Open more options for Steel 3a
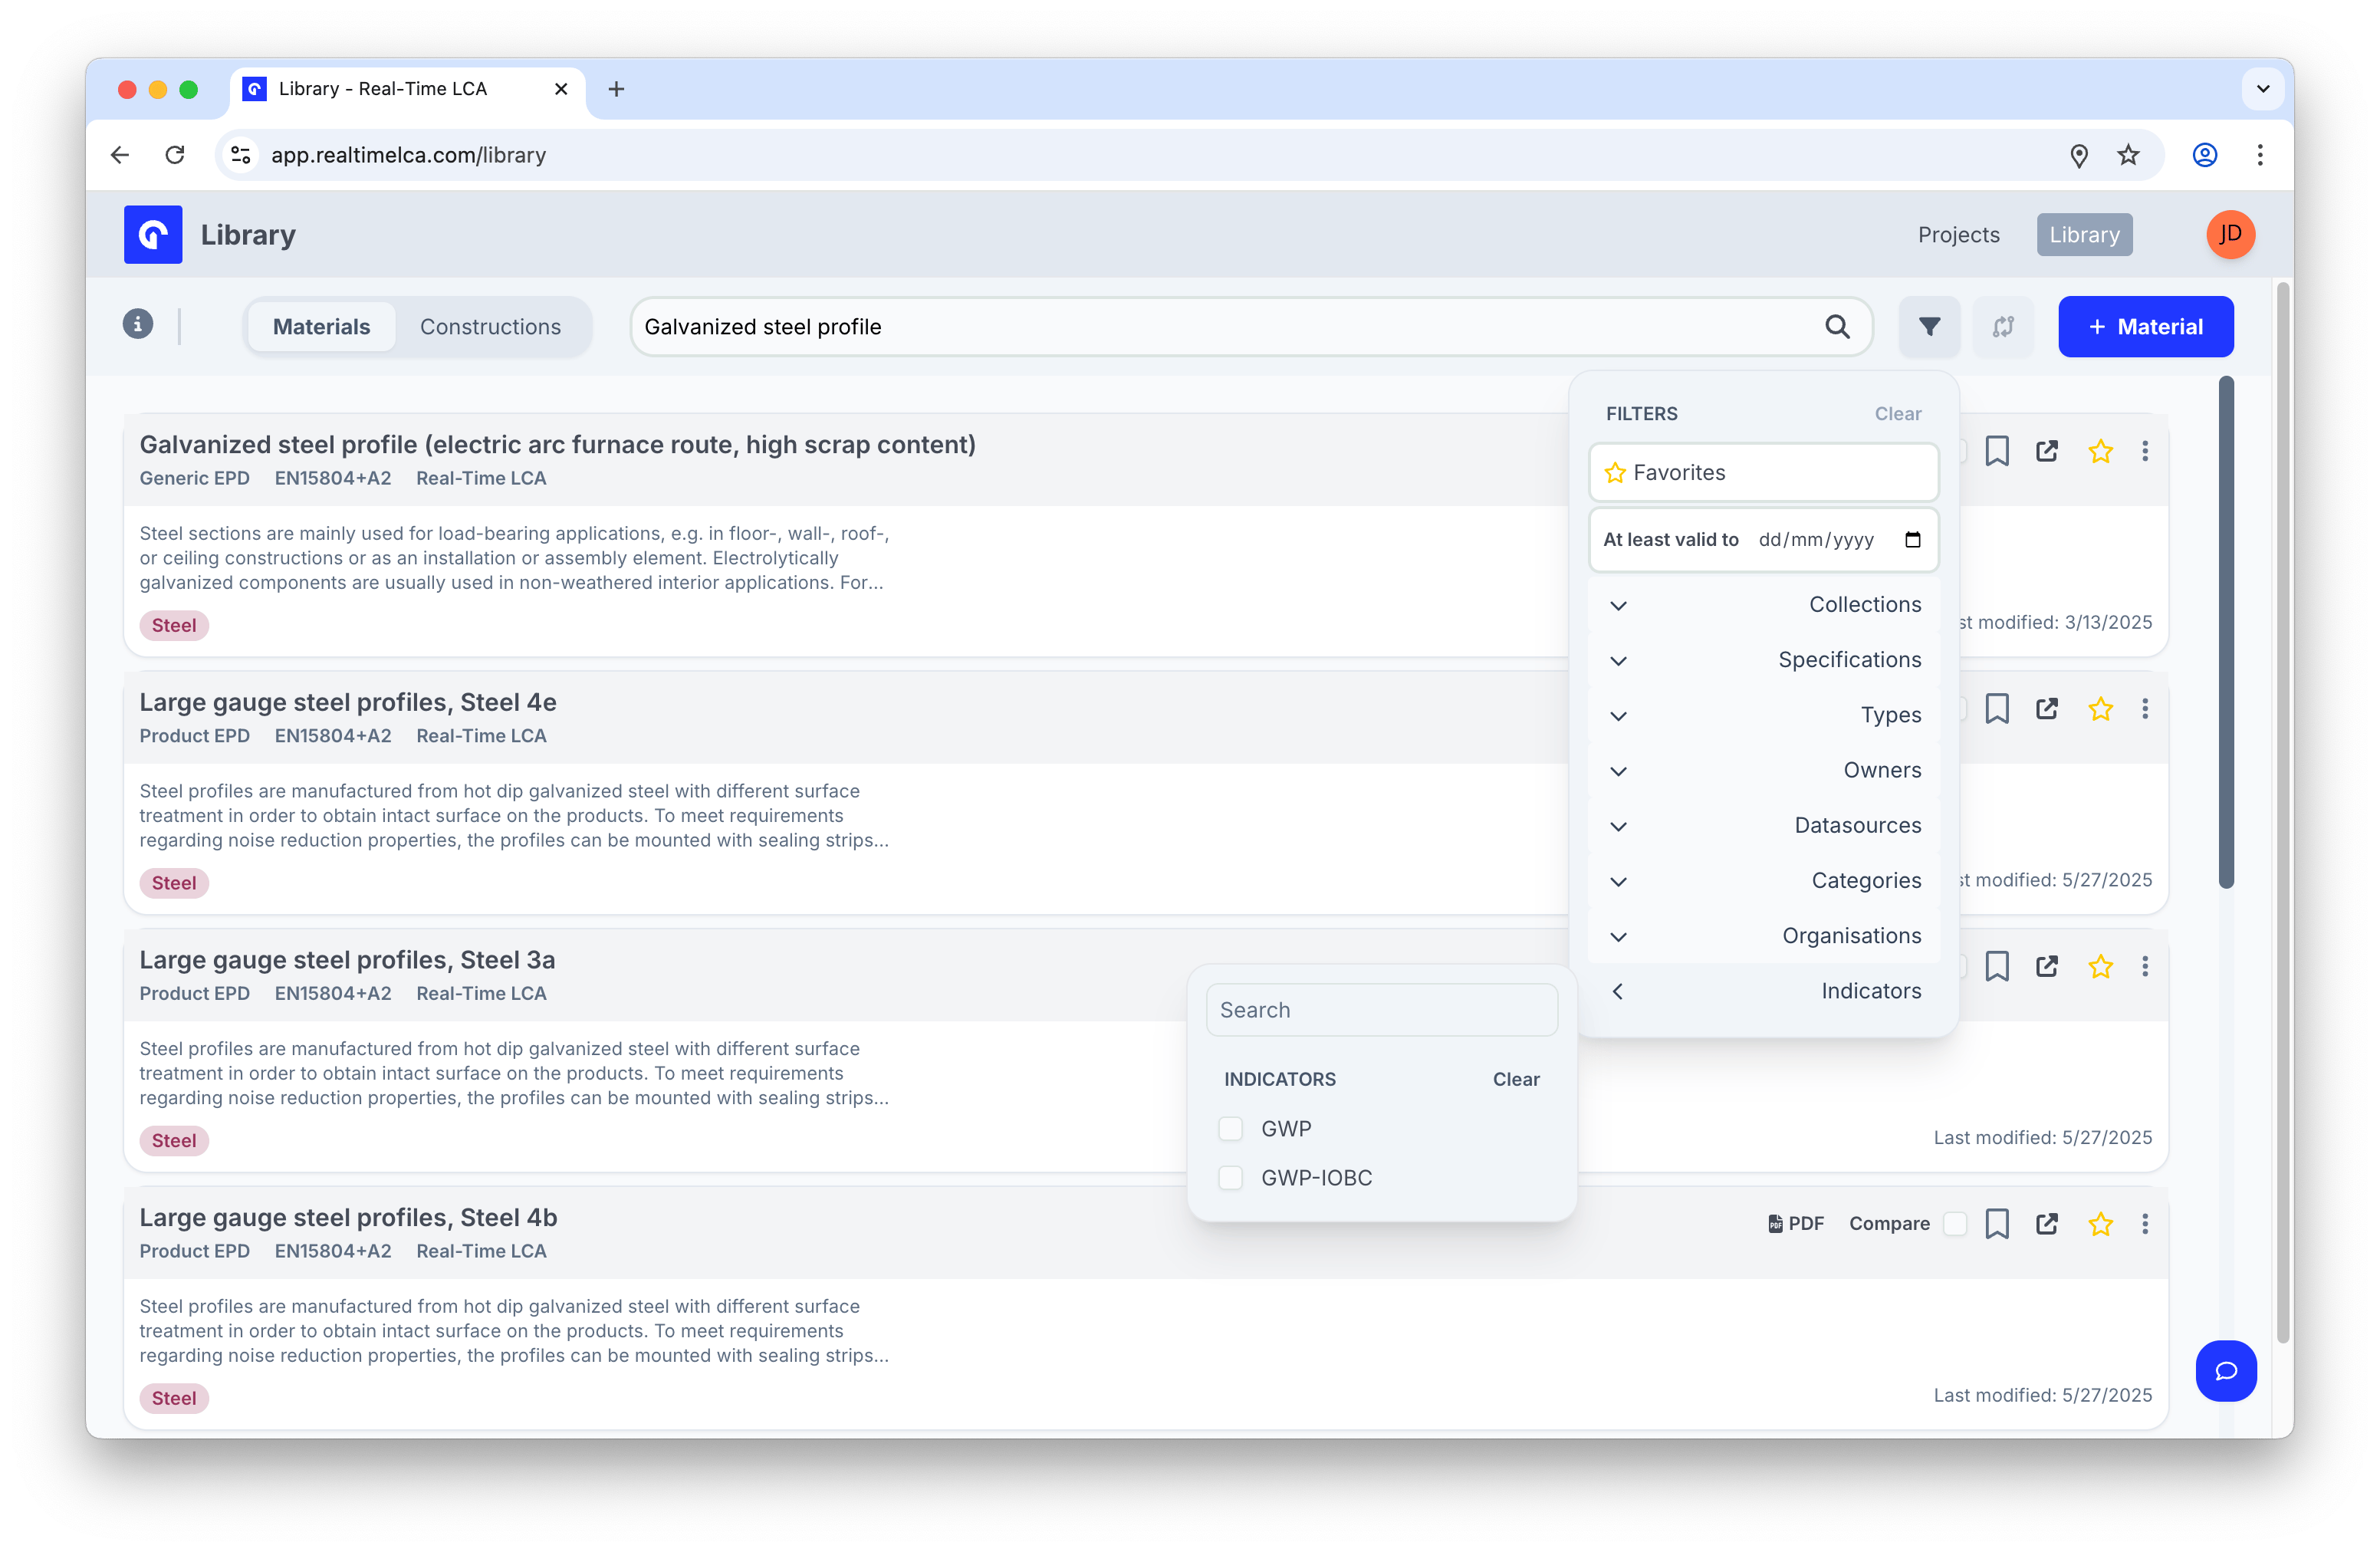The width and height of the screenshot is (2380, 1552). coord(2145,966)
